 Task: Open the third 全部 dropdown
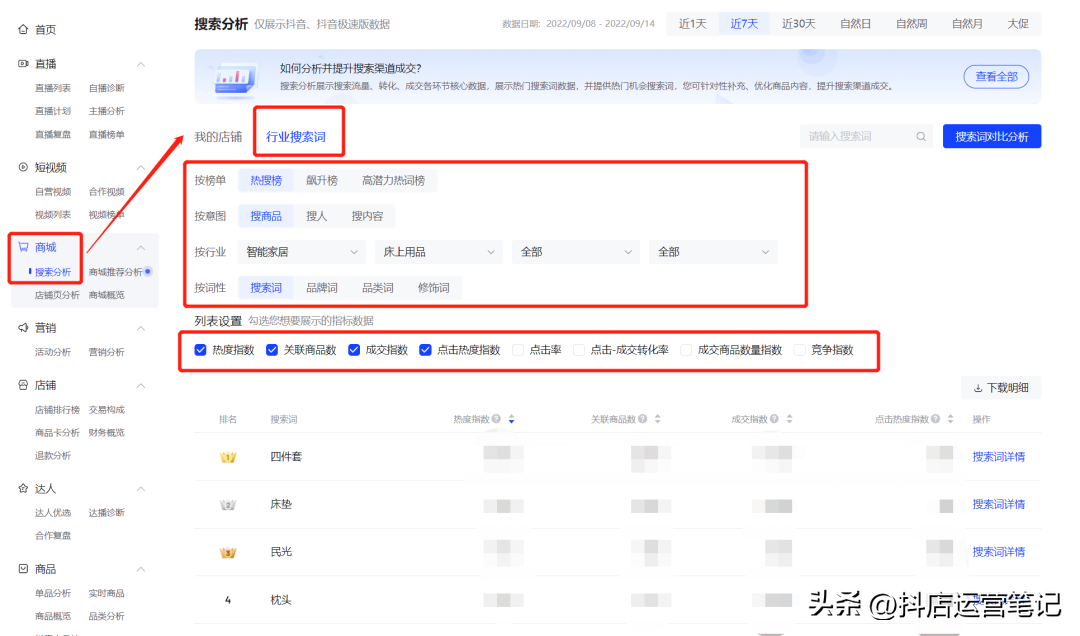pos(576,252)
